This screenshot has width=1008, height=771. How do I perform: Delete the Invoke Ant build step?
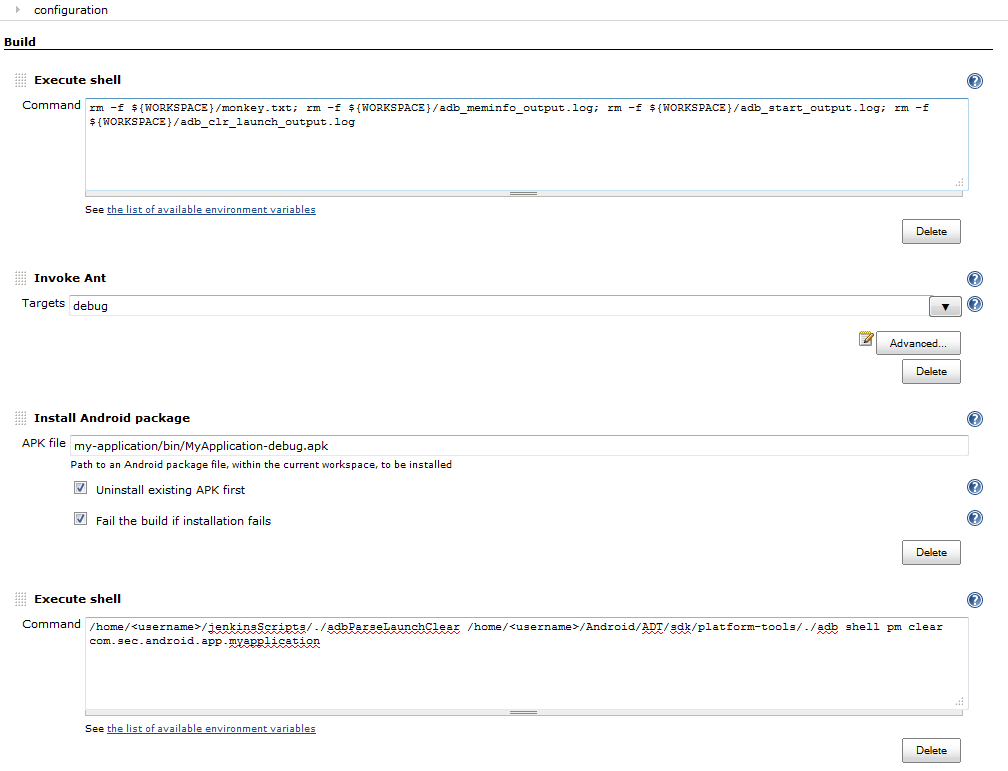pyautogui.click(x=931, y=372)
